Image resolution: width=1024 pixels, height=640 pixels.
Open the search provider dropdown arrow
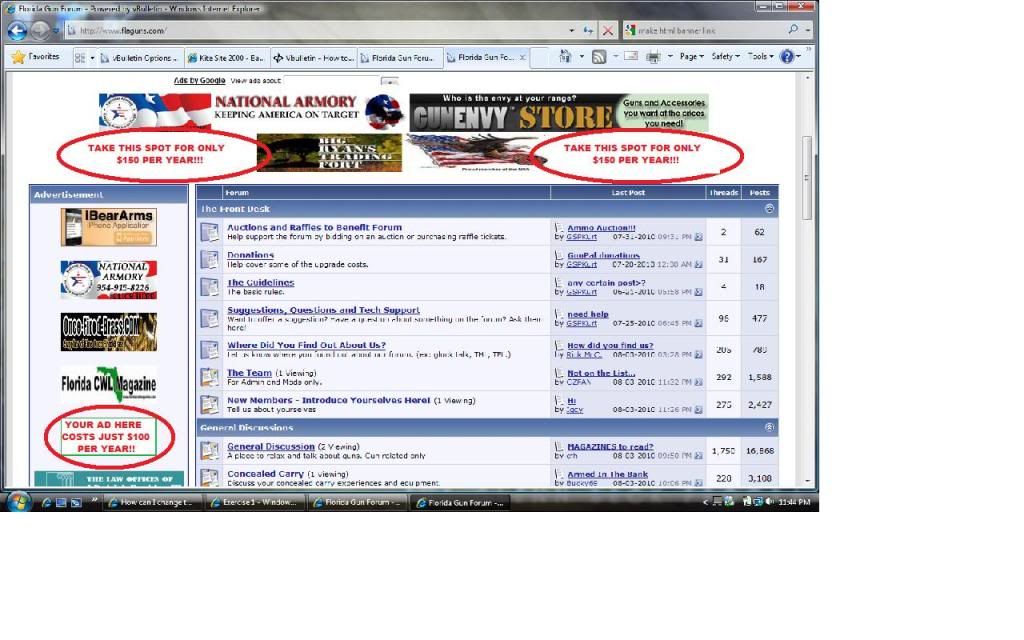coord(808,30)
